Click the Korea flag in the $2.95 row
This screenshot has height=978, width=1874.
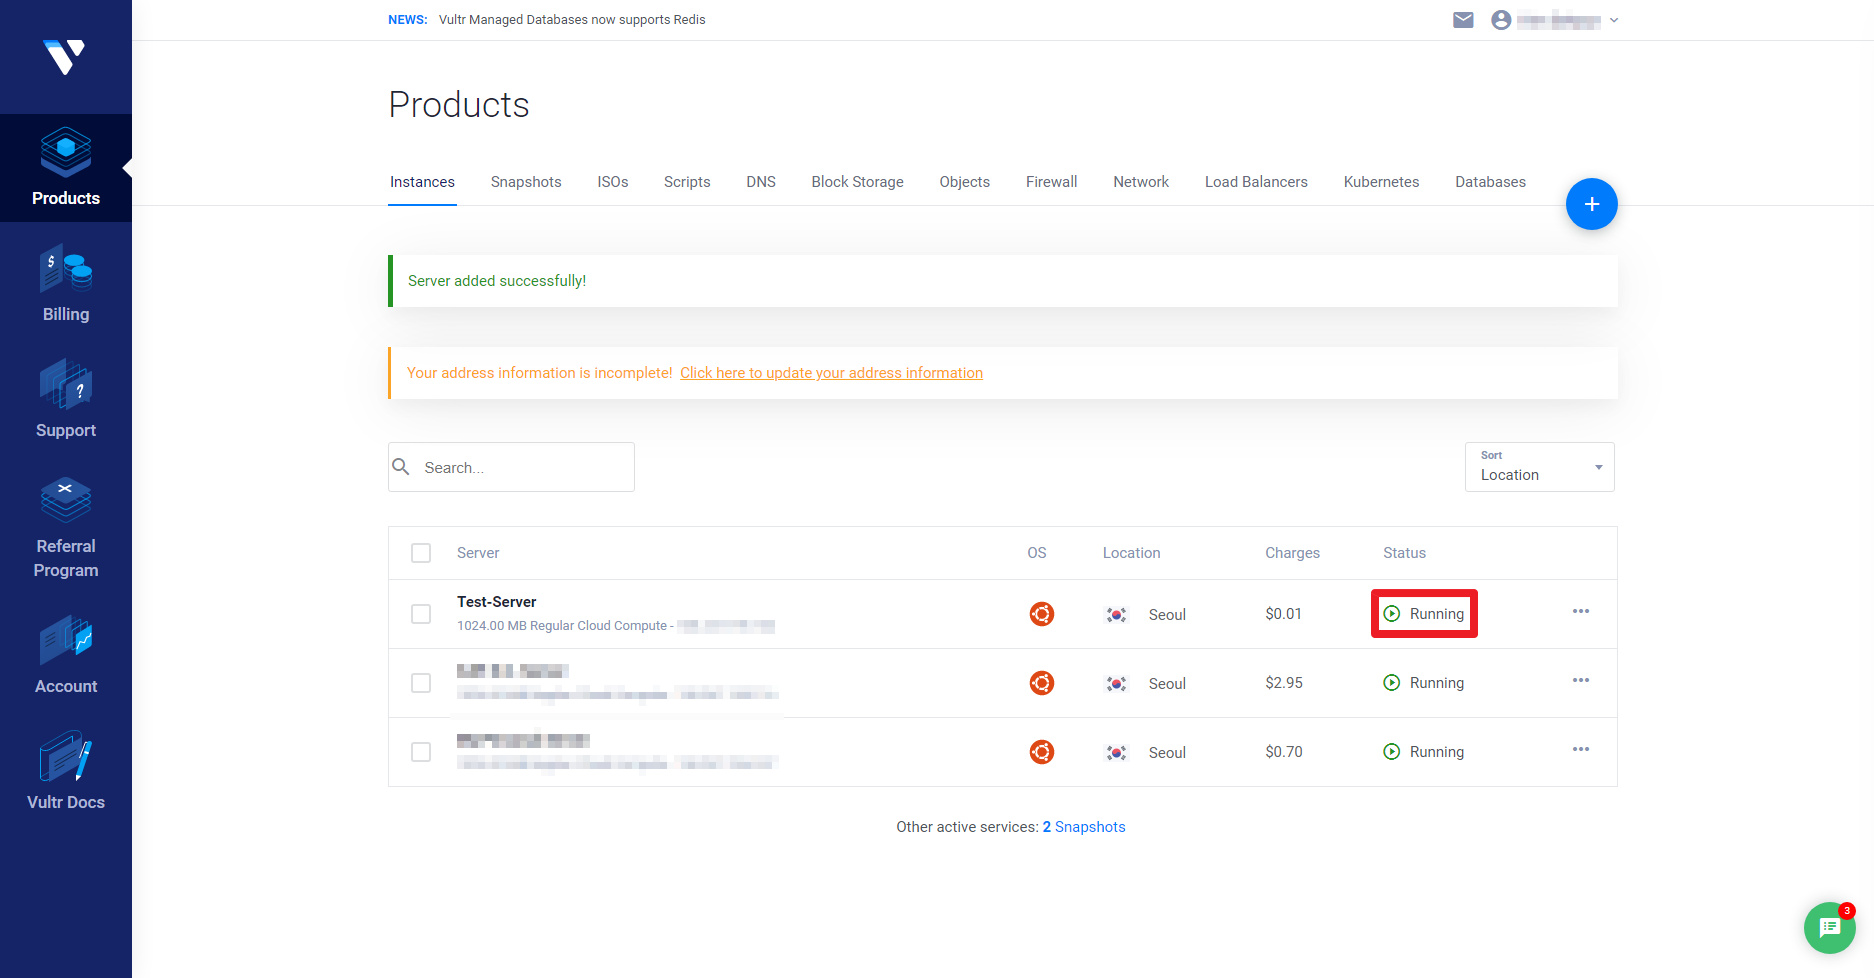[x=1116, y=684]
